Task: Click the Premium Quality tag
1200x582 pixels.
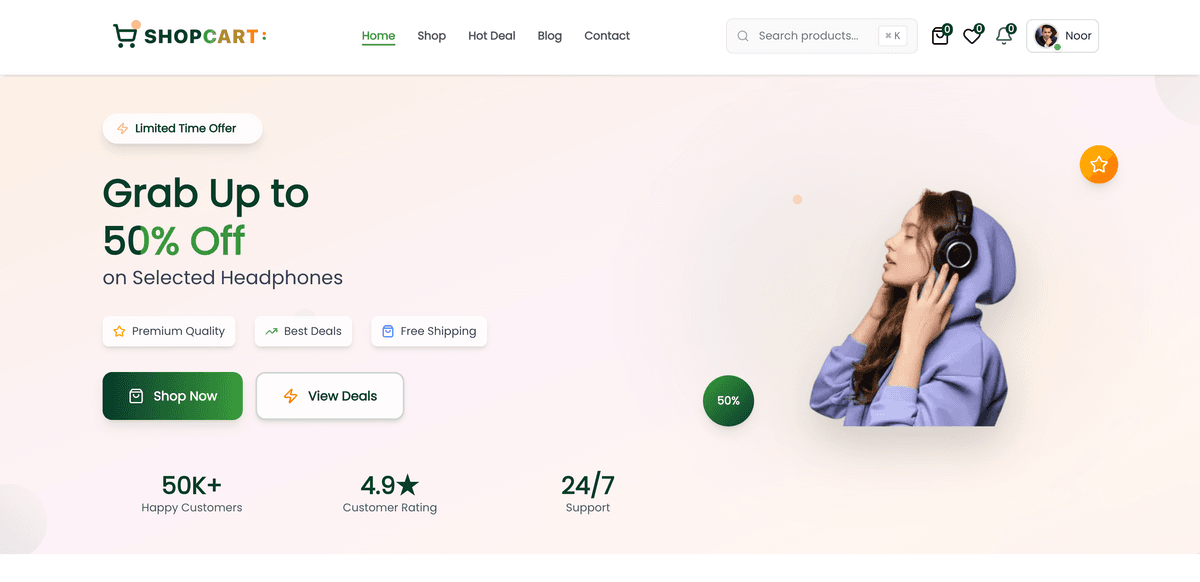Action: click(x=169, y=331)
